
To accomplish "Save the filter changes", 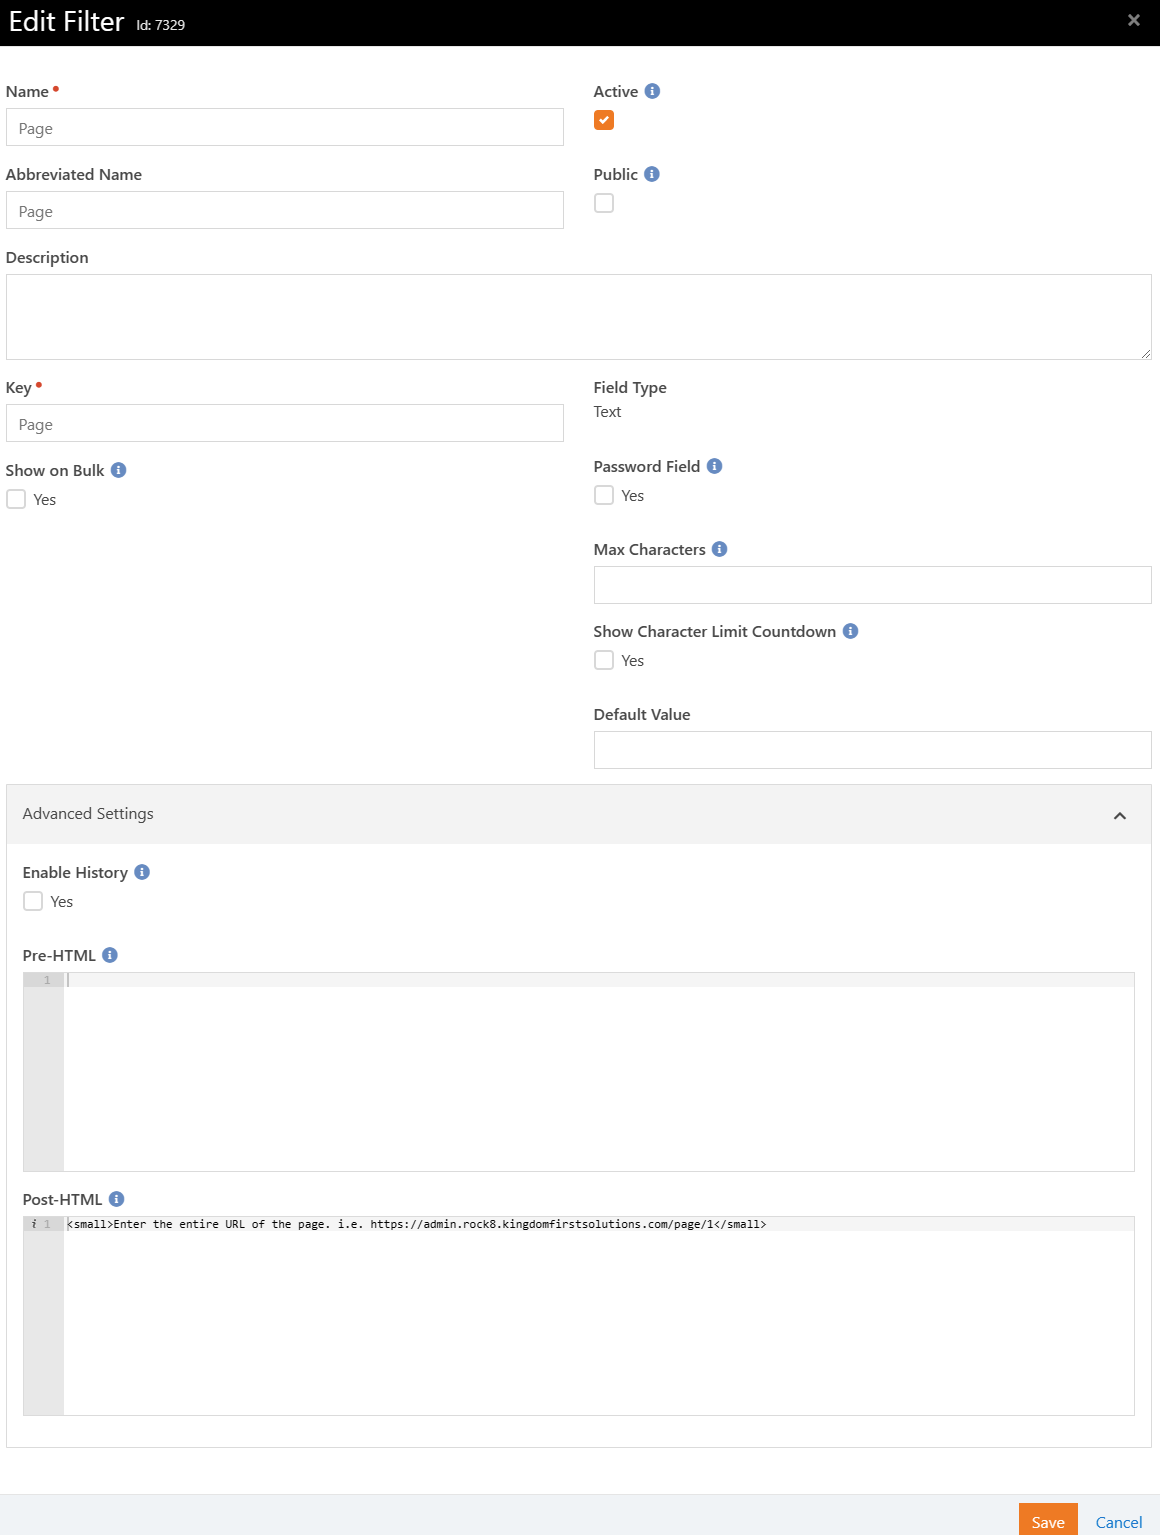I will [1048, 1521].
